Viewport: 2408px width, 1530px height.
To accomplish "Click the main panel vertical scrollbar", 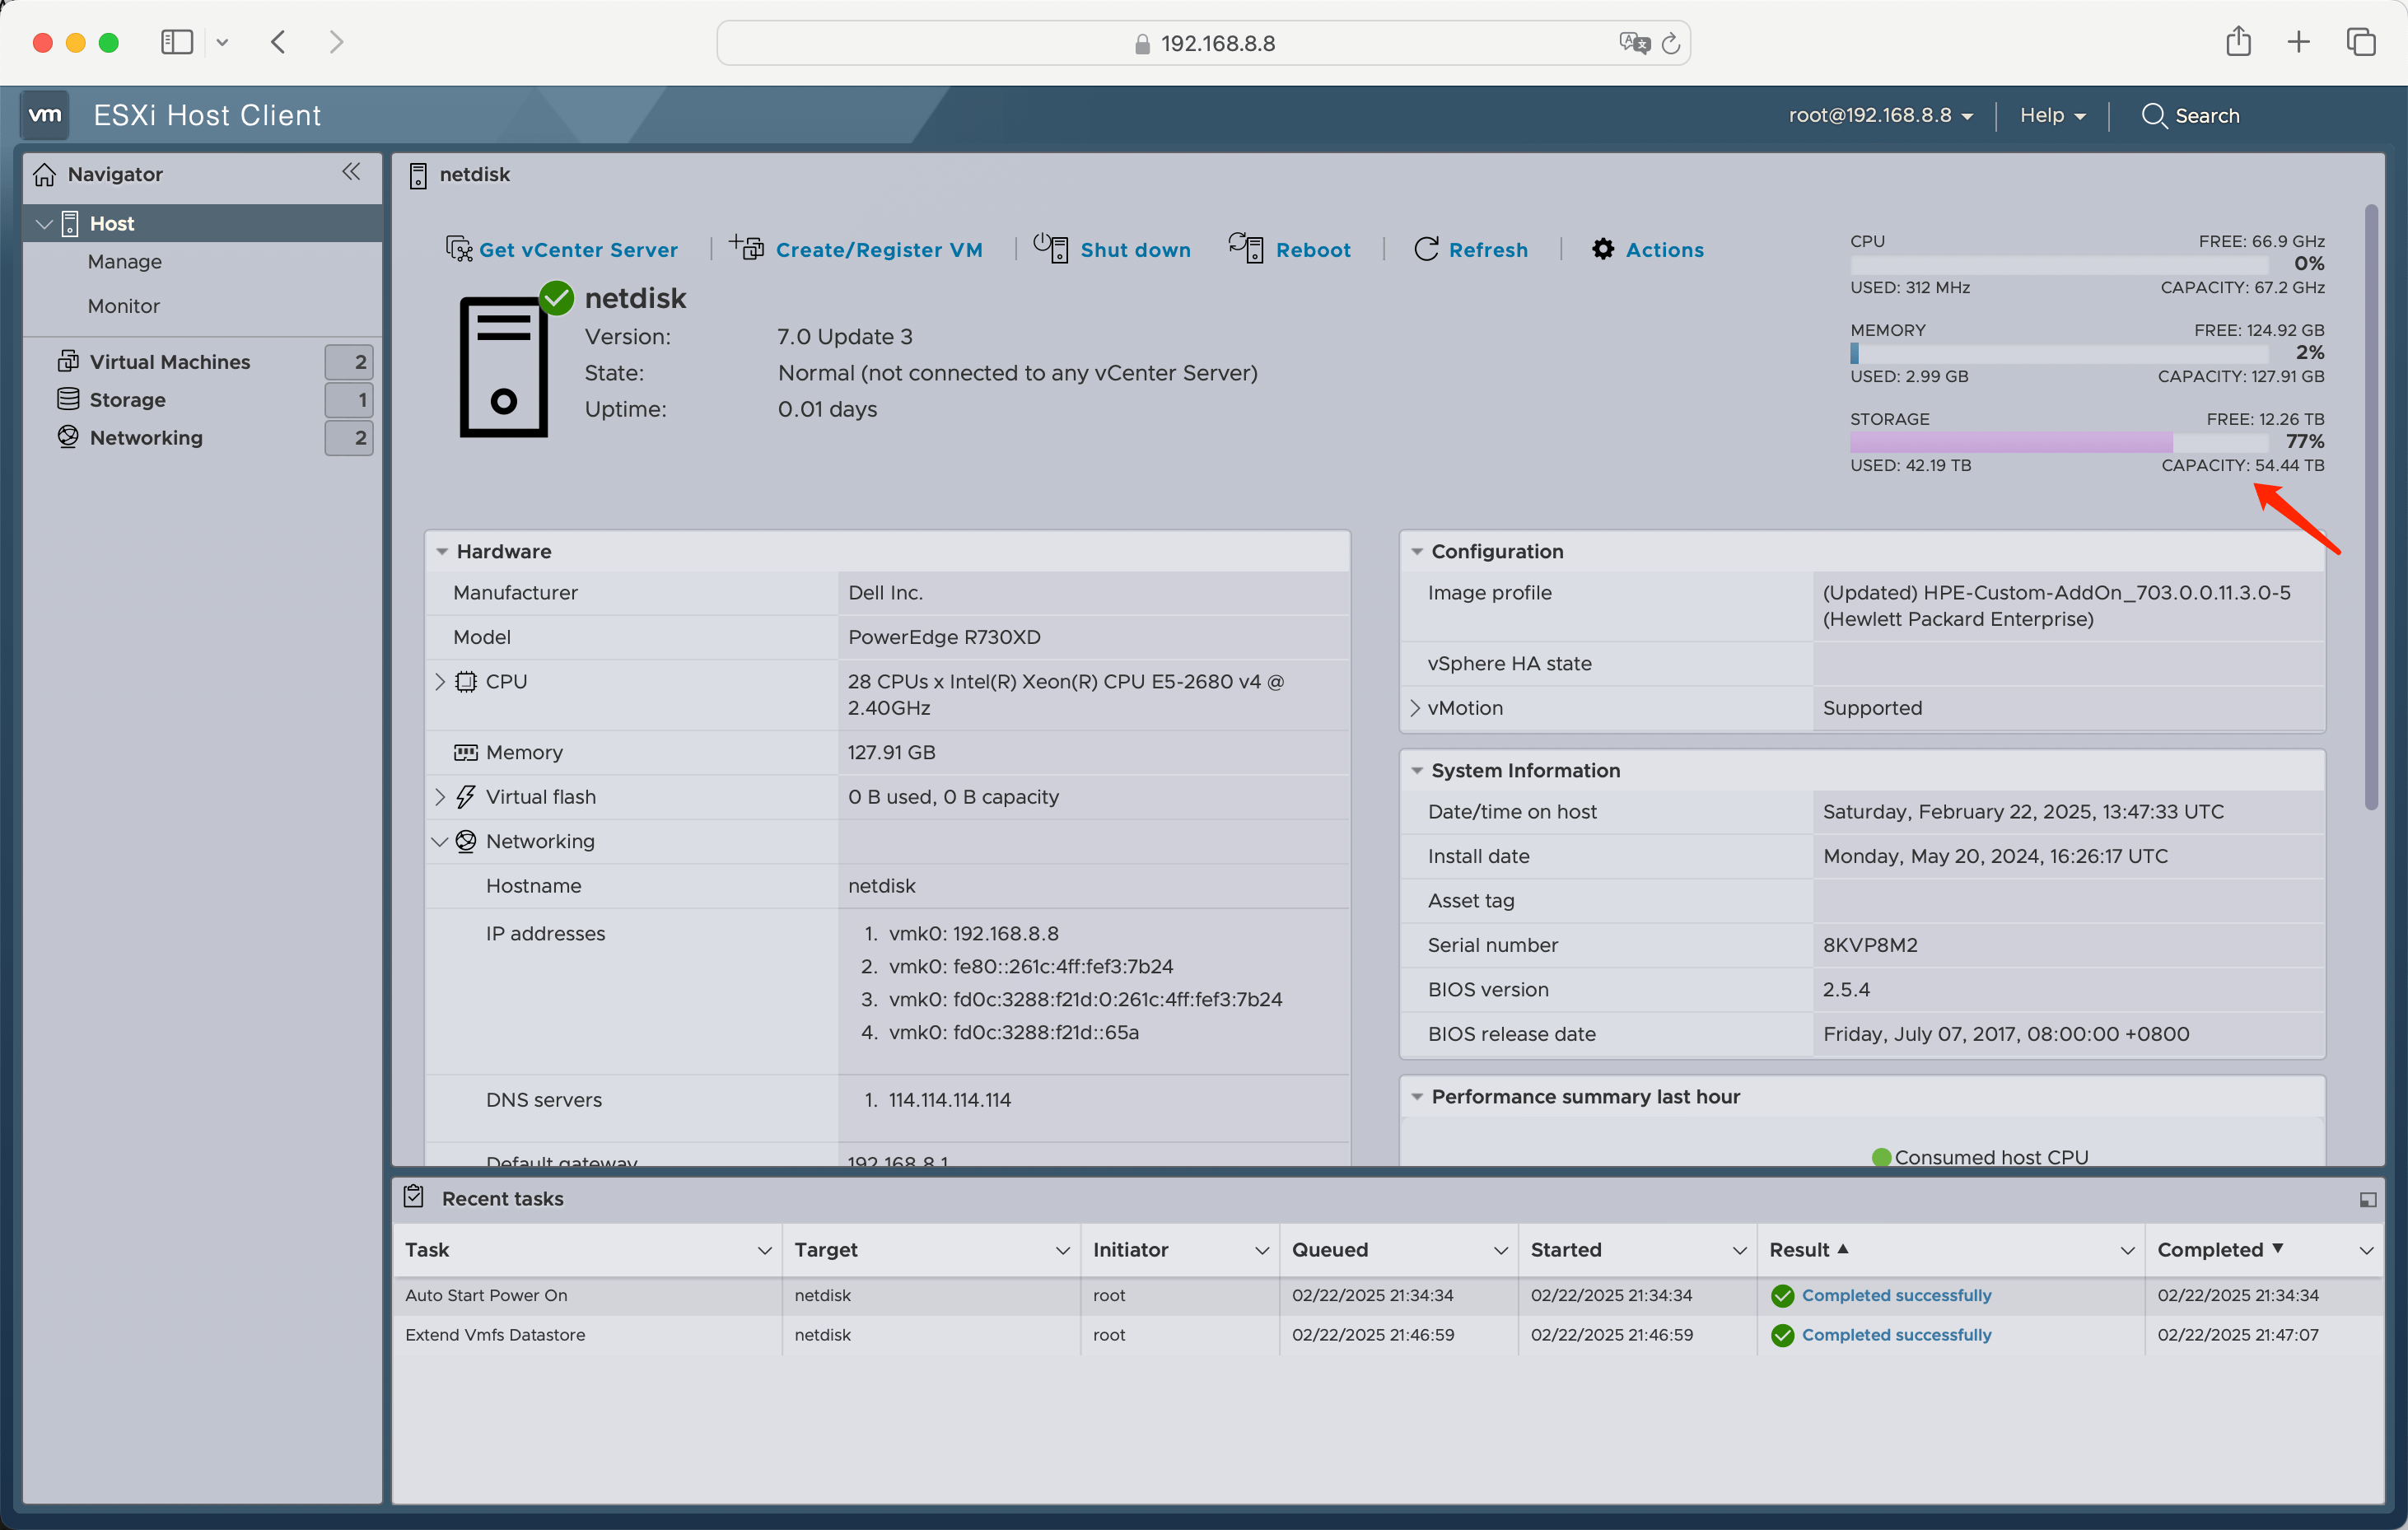I will click(x=2370, y=507).
